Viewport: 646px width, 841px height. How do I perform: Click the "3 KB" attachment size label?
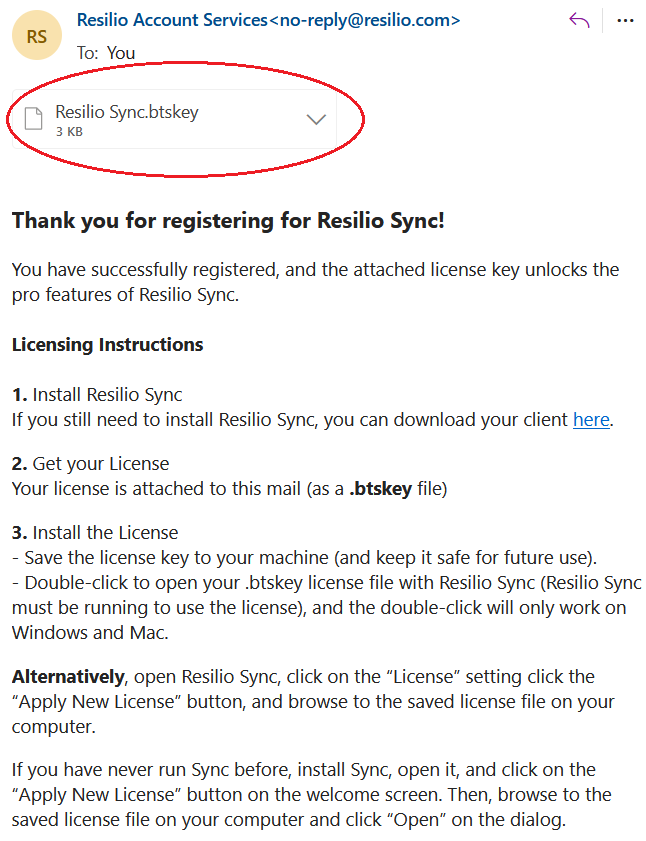pos(69,132)
